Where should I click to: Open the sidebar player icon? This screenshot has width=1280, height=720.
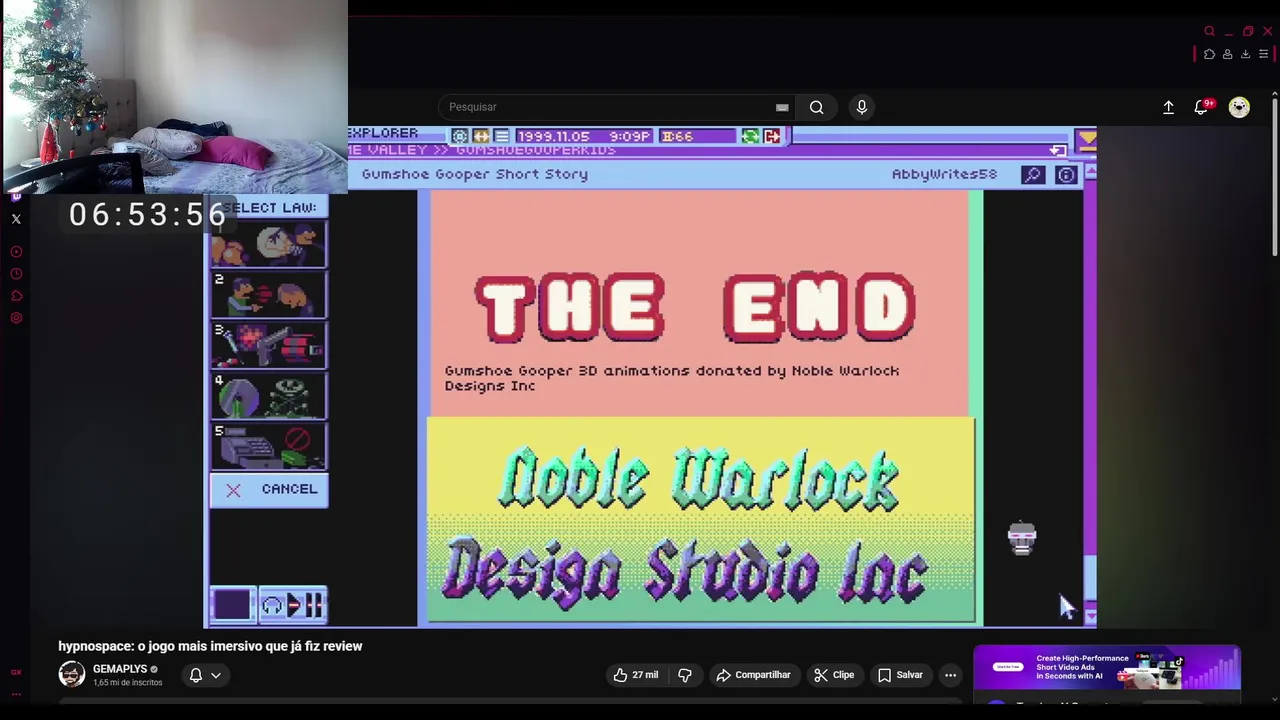click(x=16, y=252)
